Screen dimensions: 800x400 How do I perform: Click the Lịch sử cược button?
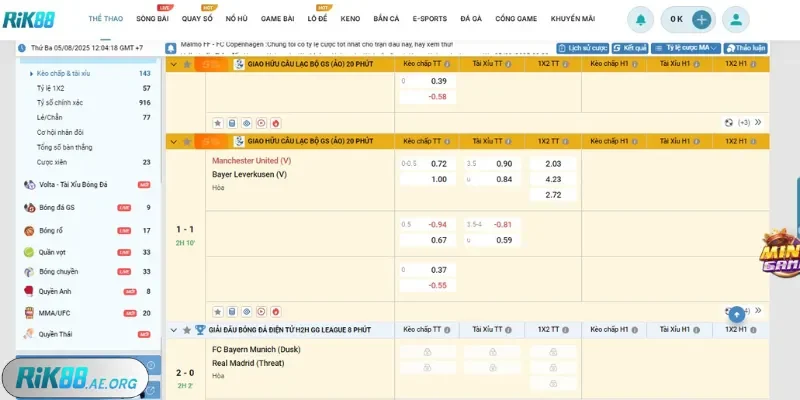581,48
